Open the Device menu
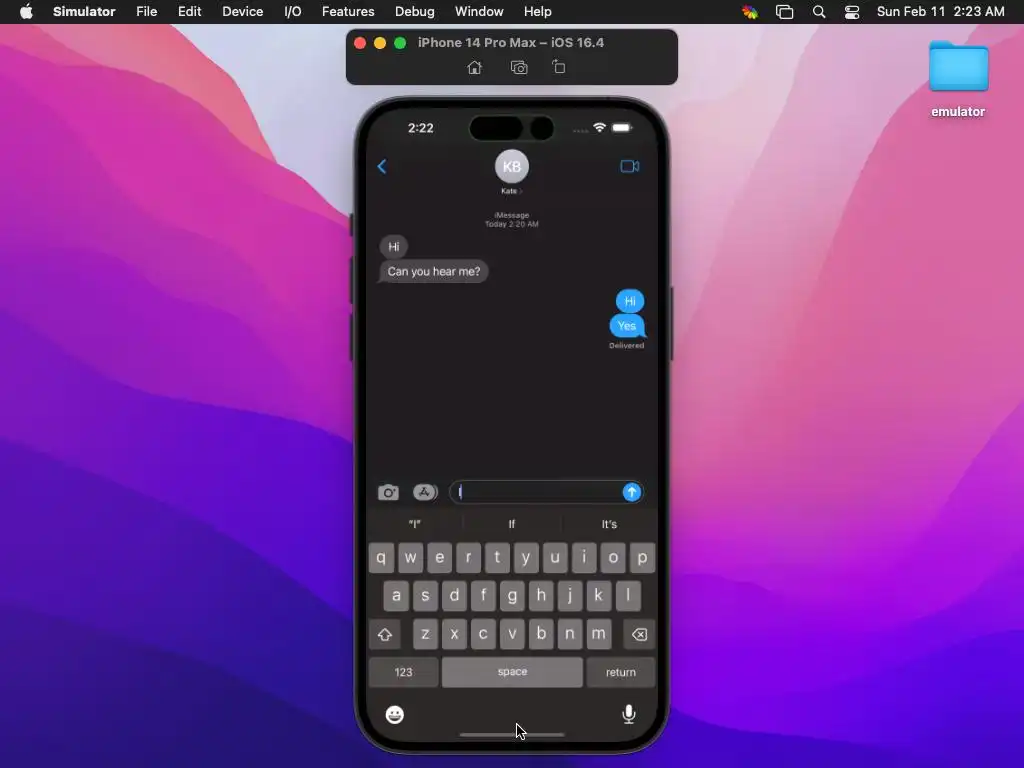Image resolution: width=1024 pixels, height=768 pixels. [242, 12]
